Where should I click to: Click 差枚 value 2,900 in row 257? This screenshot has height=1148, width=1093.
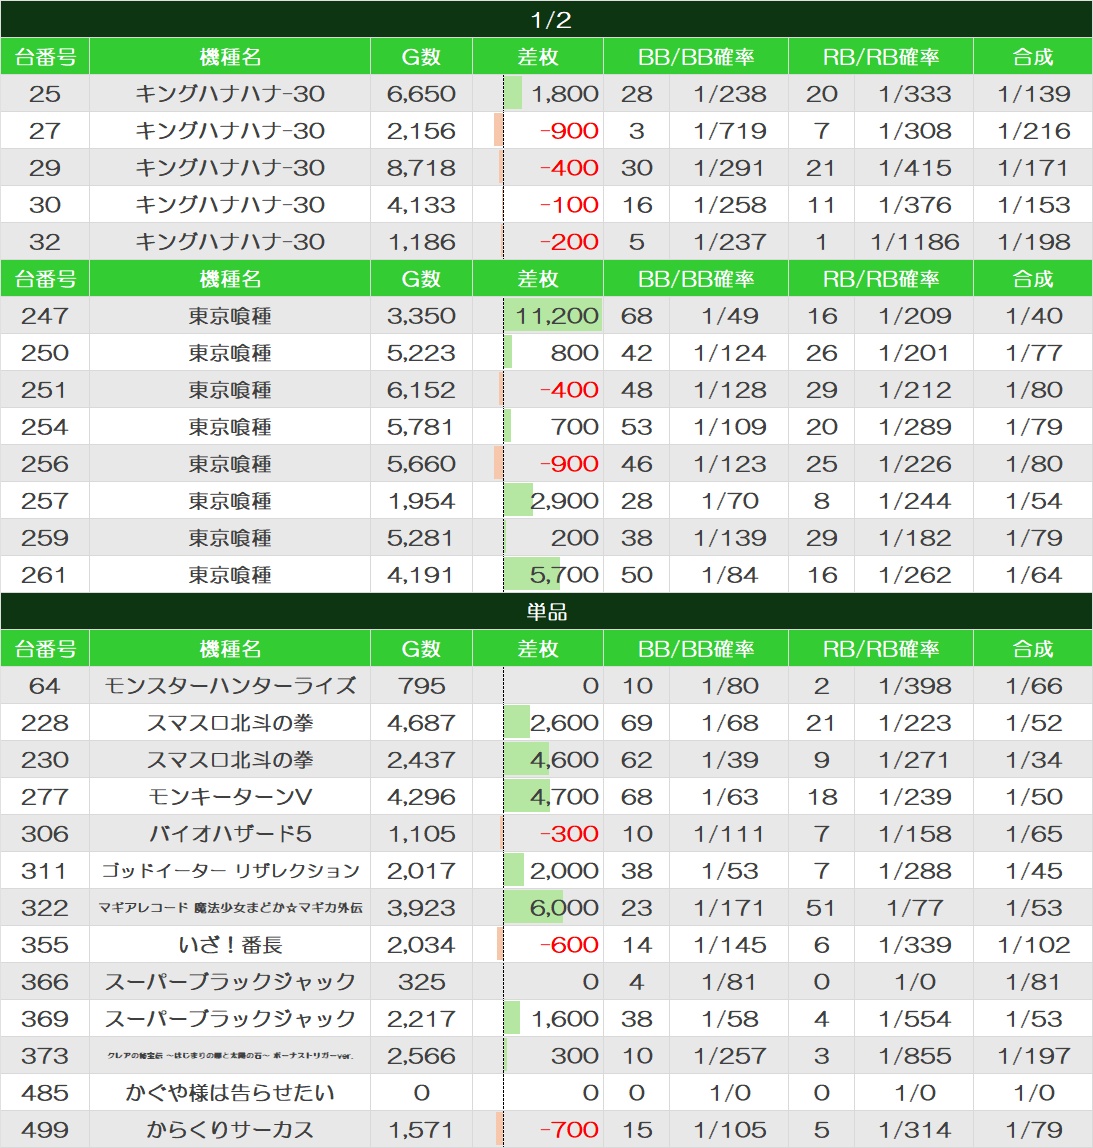click(564, 501)
